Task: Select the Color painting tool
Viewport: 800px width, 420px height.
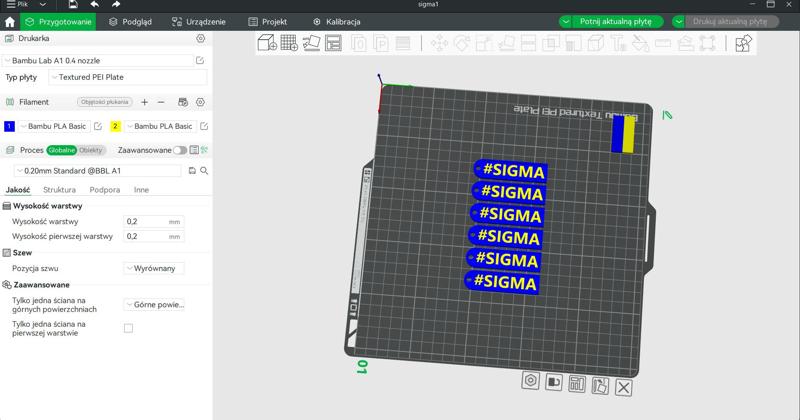Action: 640,43
